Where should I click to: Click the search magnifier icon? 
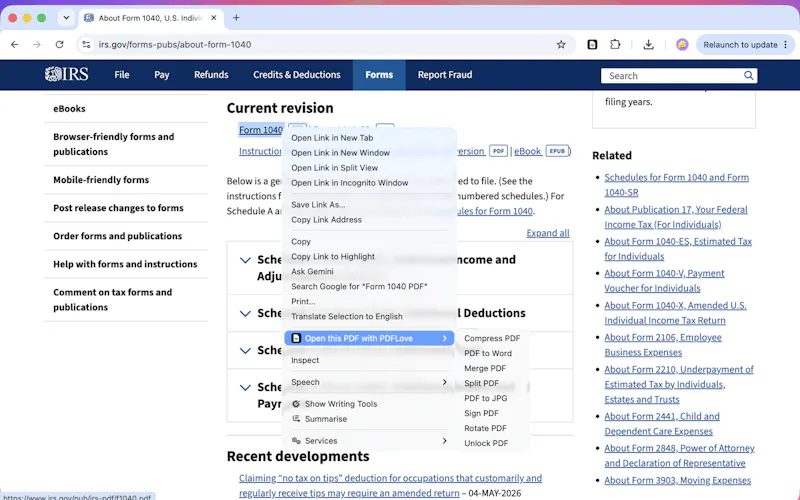[748, 76]
